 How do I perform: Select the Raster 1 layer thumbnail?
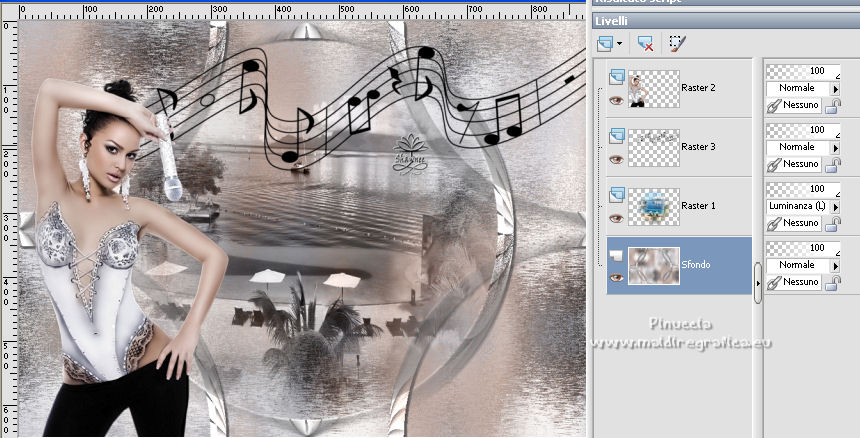coord(654,207)
